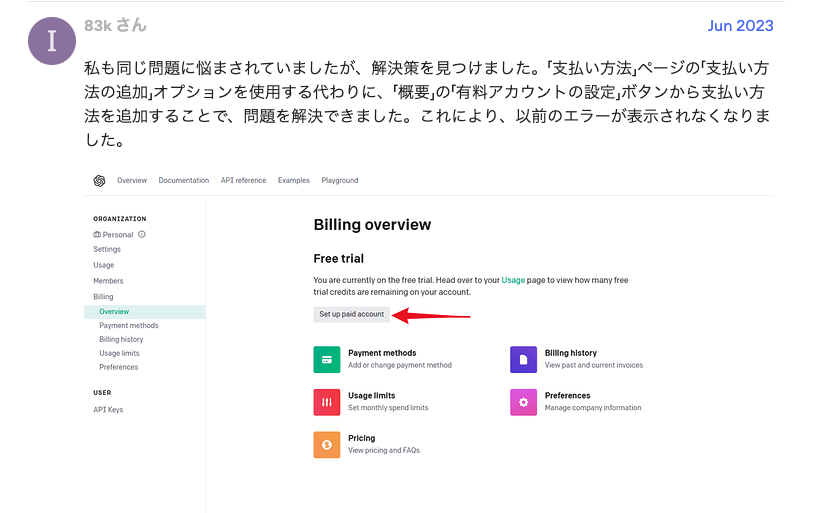Click the info icon next to Personal
This screenshot has height=513, width=823.
pyautogui.click(x=142, y=235)
